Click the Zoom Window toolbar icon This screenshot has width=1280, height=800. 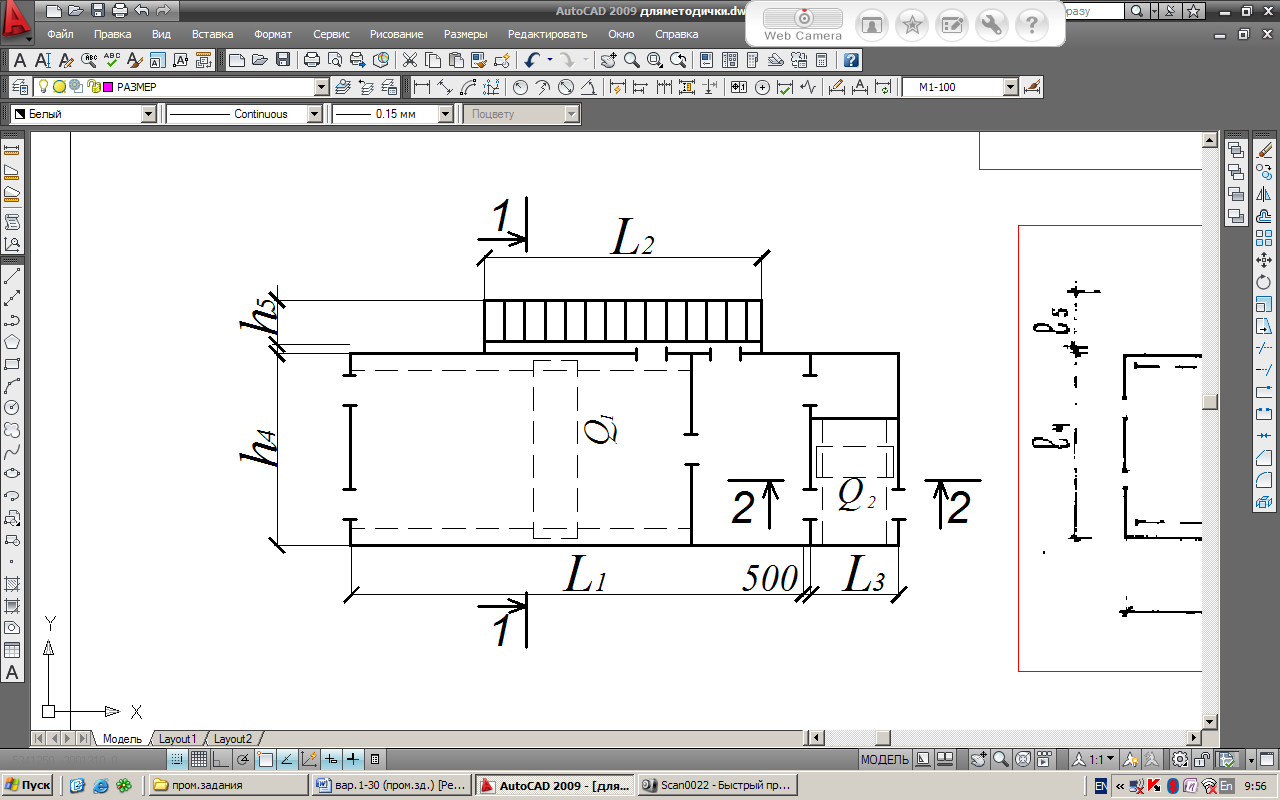[x=655, y=60]
